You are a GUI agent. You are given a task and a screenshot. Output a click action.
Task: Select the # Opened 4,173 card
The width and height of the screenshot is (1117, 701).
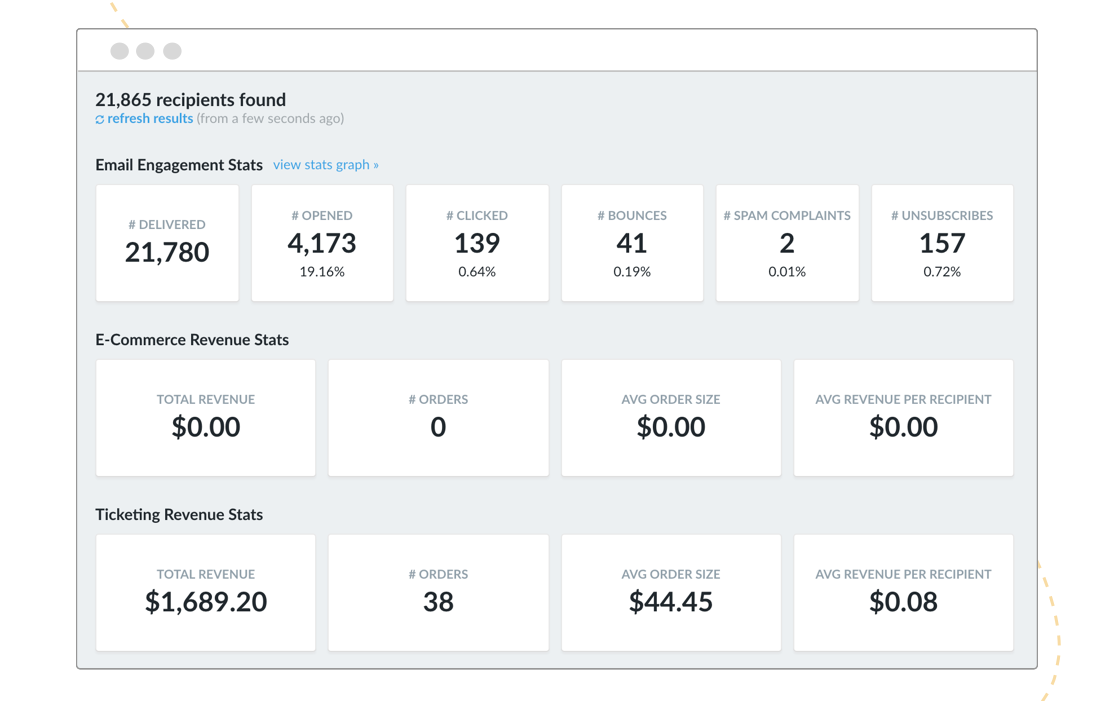coord(322,243)
